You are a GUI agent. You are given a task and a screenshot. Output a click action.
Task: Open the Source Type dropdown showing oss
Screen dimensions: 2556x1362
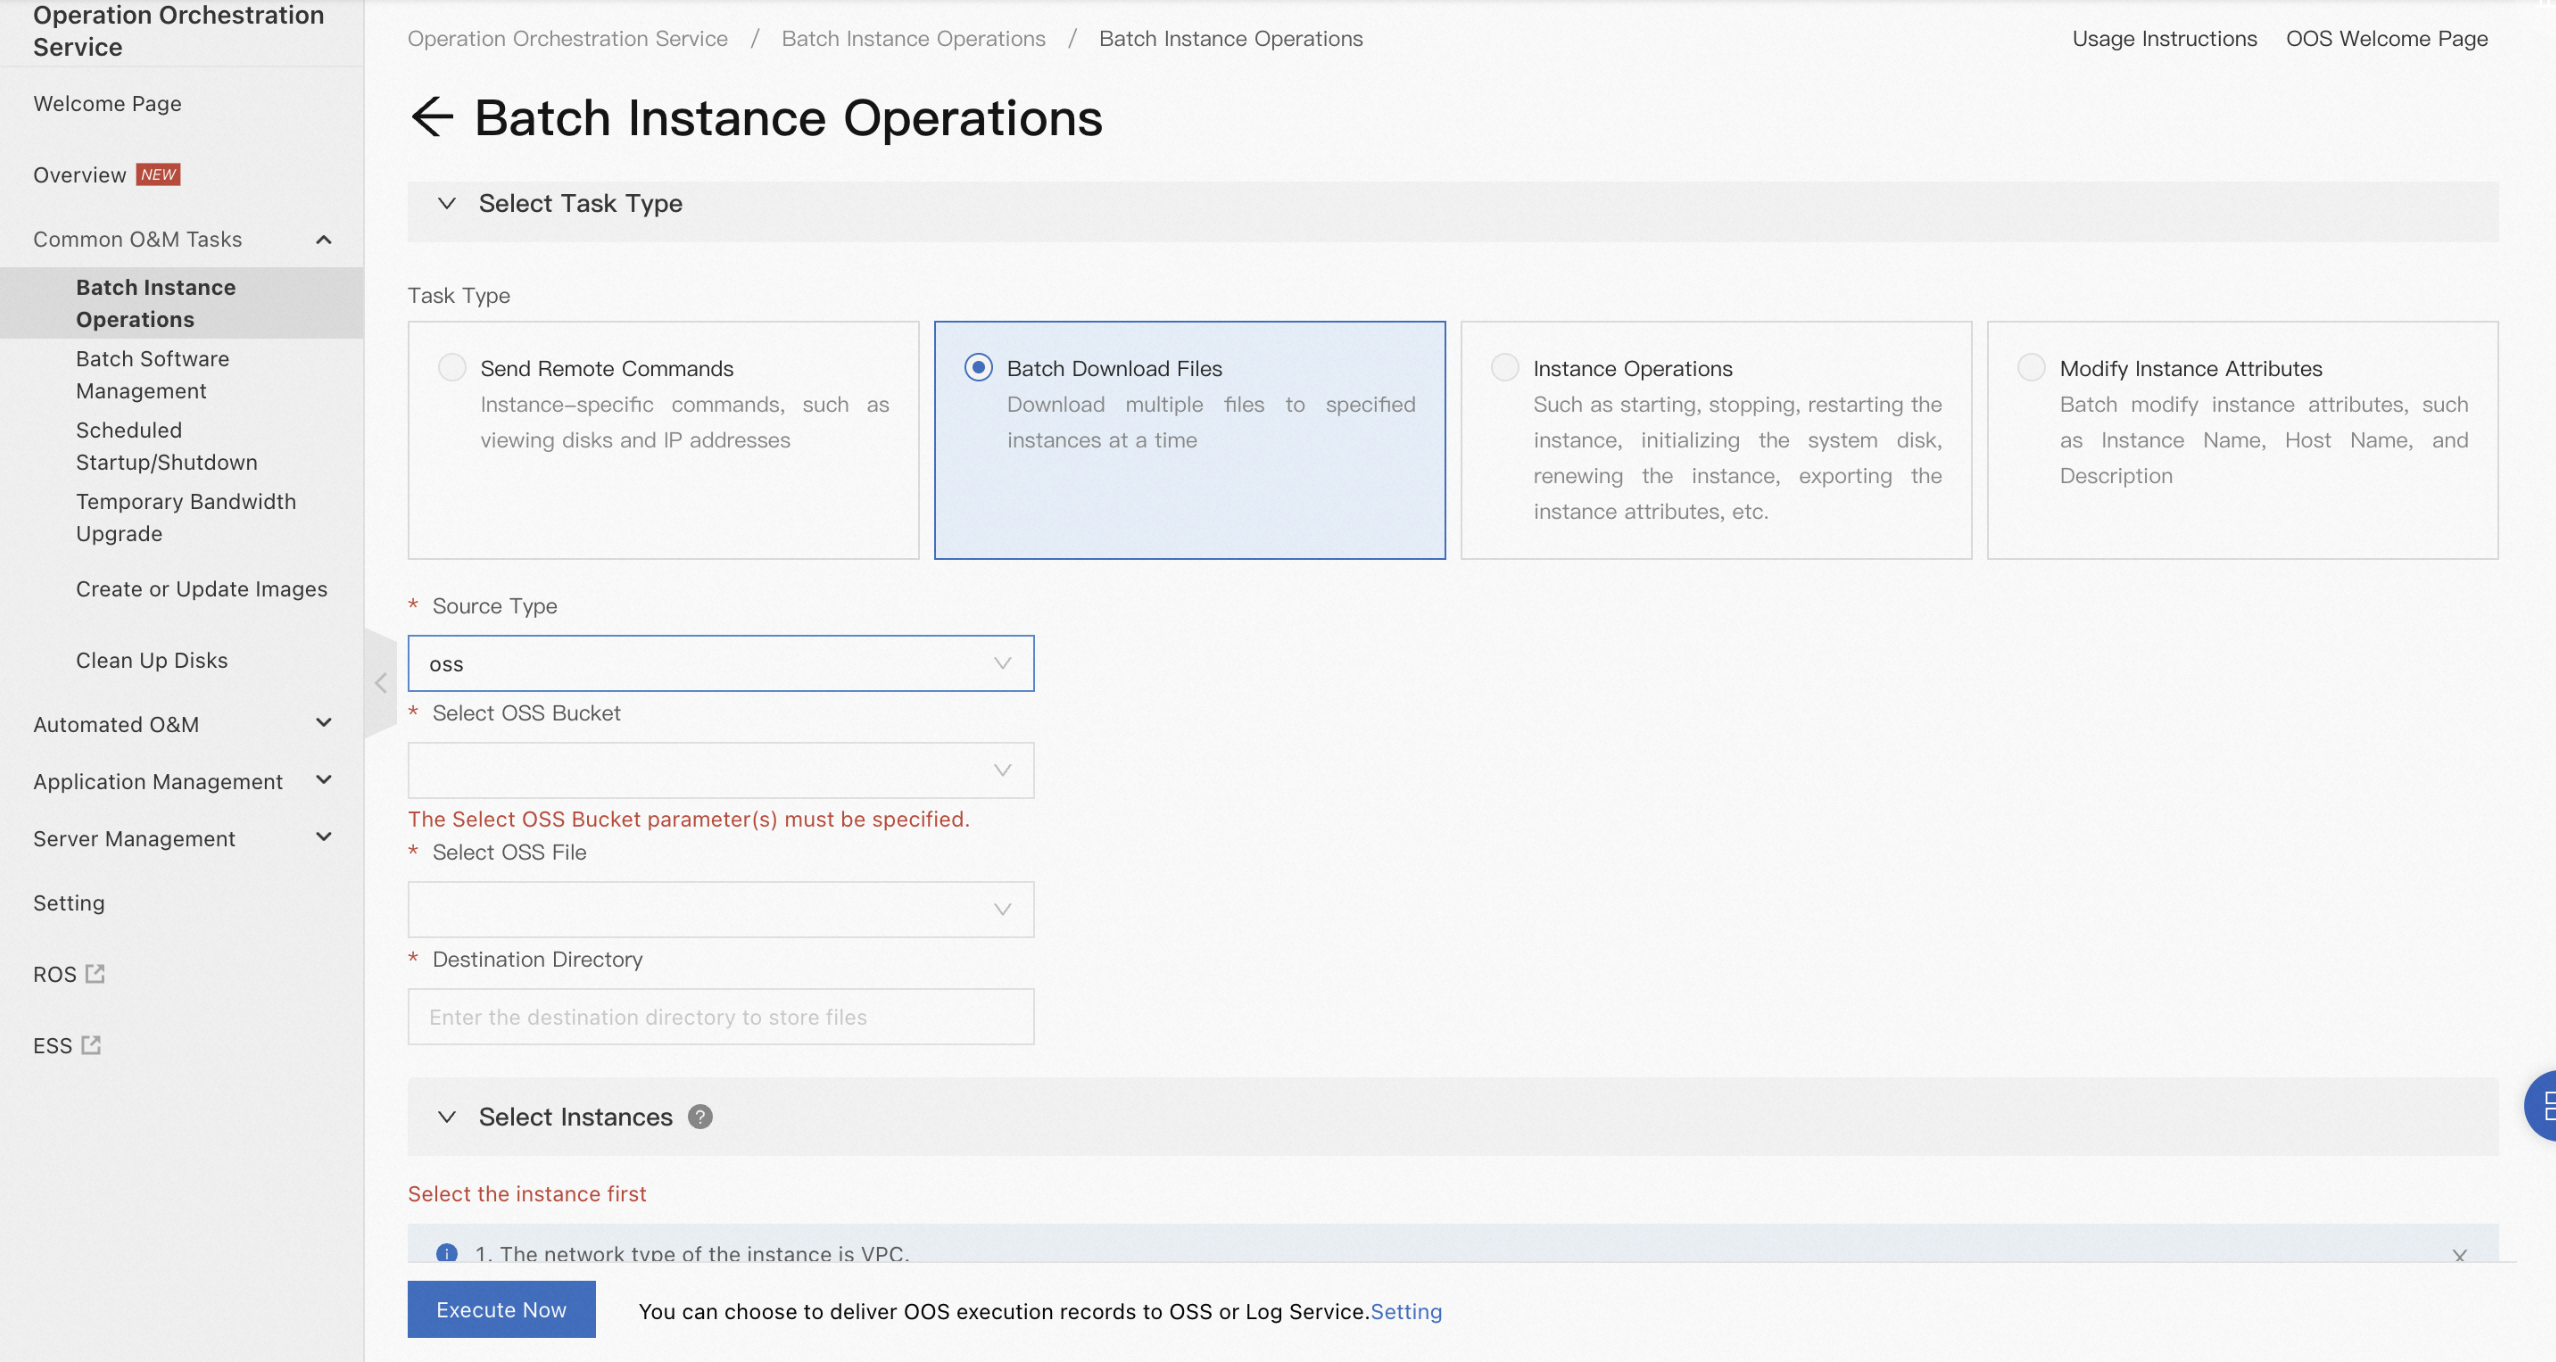pyautogui.click(x=720, y=663)
